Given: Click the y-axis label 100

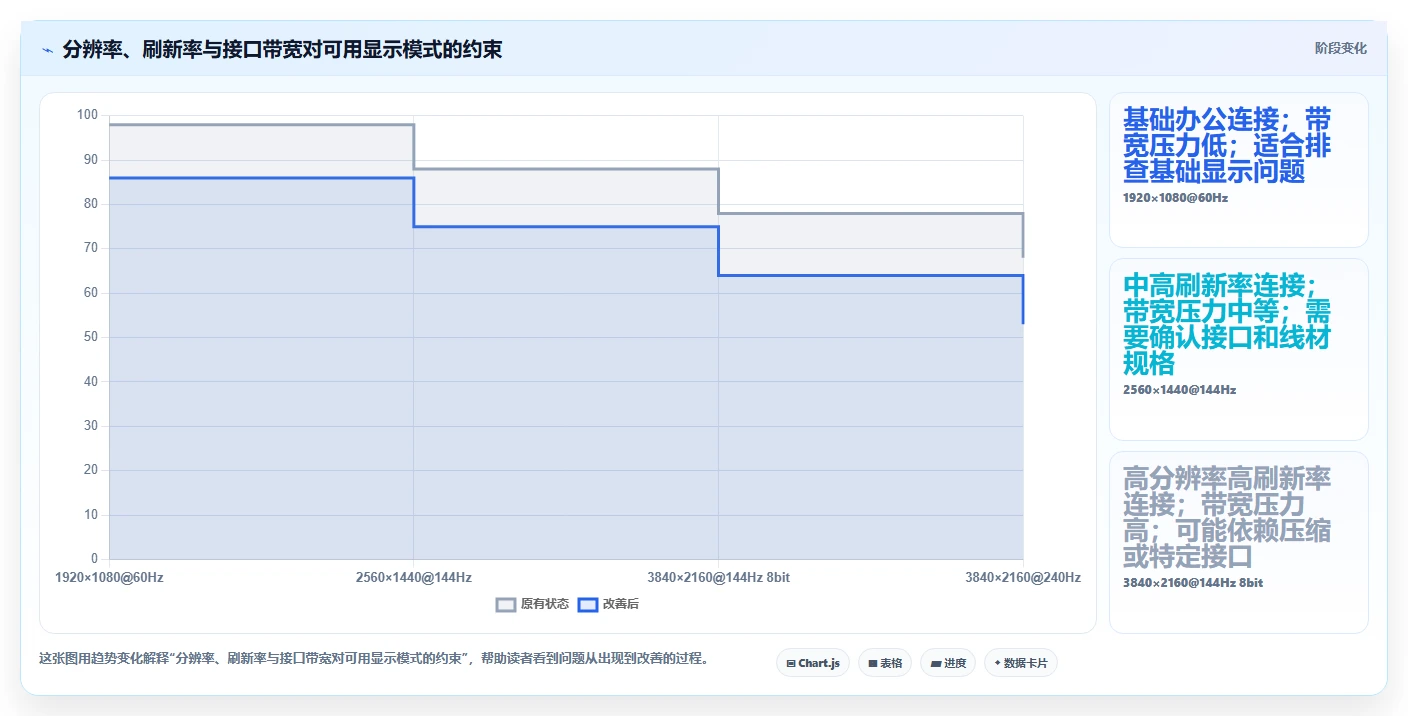Looking at the screenshot, I should [88, 115].
